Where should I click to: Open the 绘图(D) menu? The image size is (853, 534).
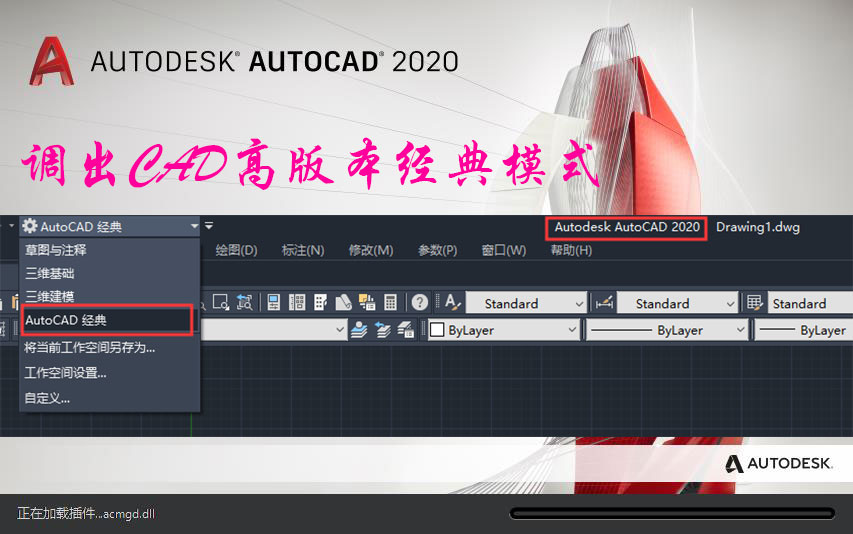(x=237, y=250)
